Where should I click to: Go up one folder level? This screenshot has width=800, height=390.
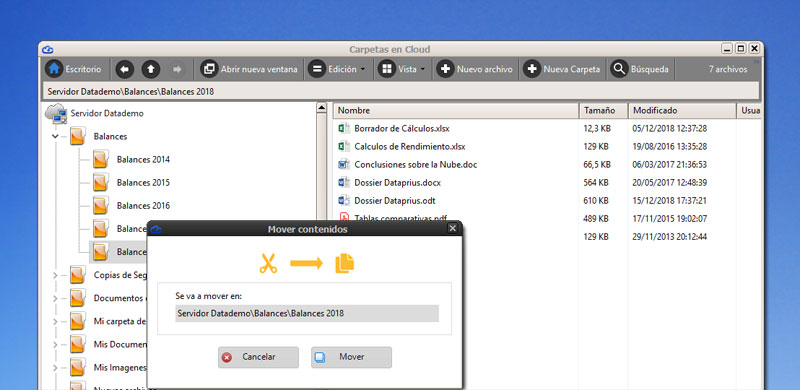coord(151,69)
